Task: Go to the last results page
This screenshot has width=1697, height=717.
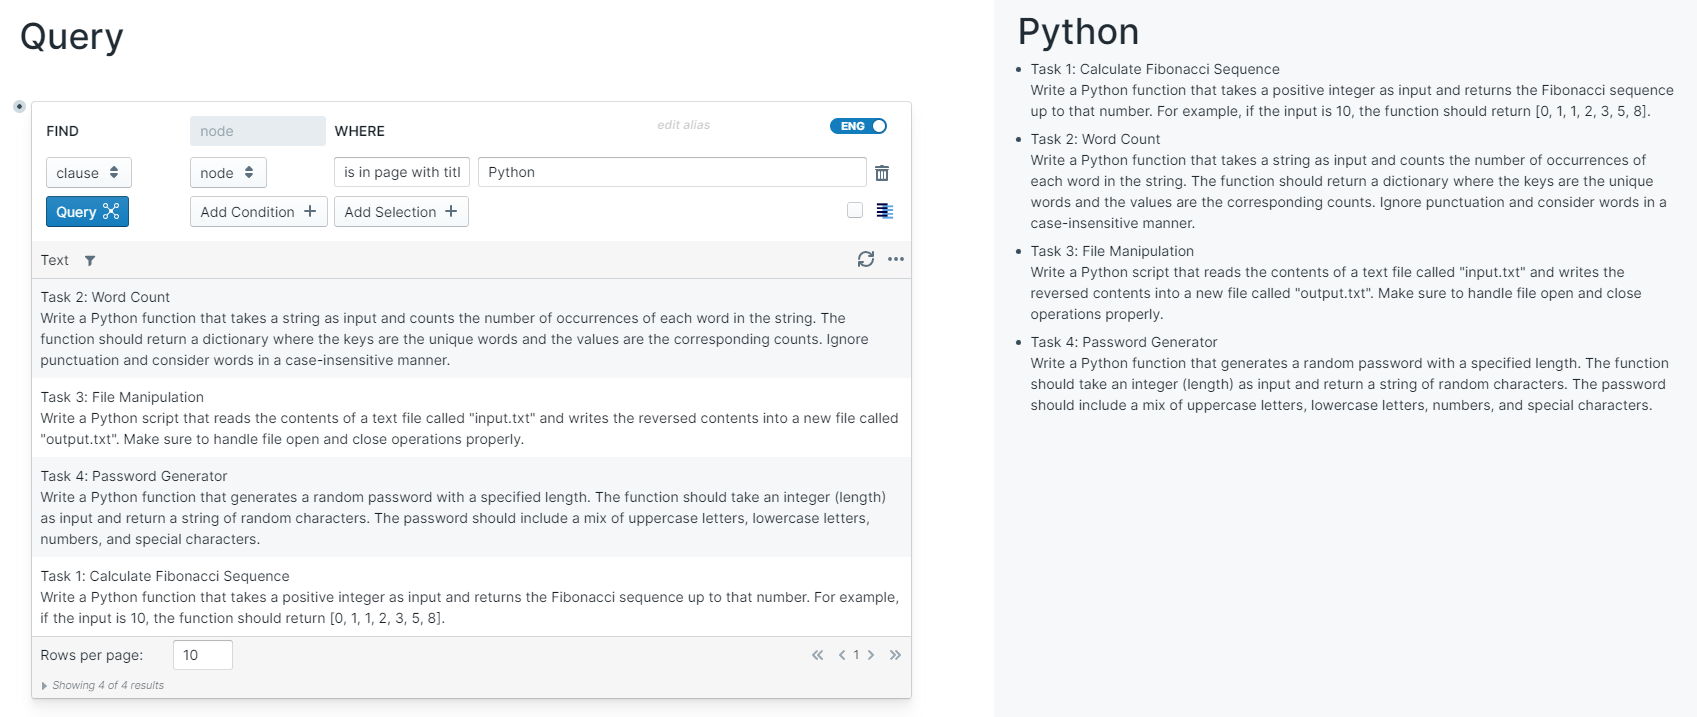Action: point(895,655)
